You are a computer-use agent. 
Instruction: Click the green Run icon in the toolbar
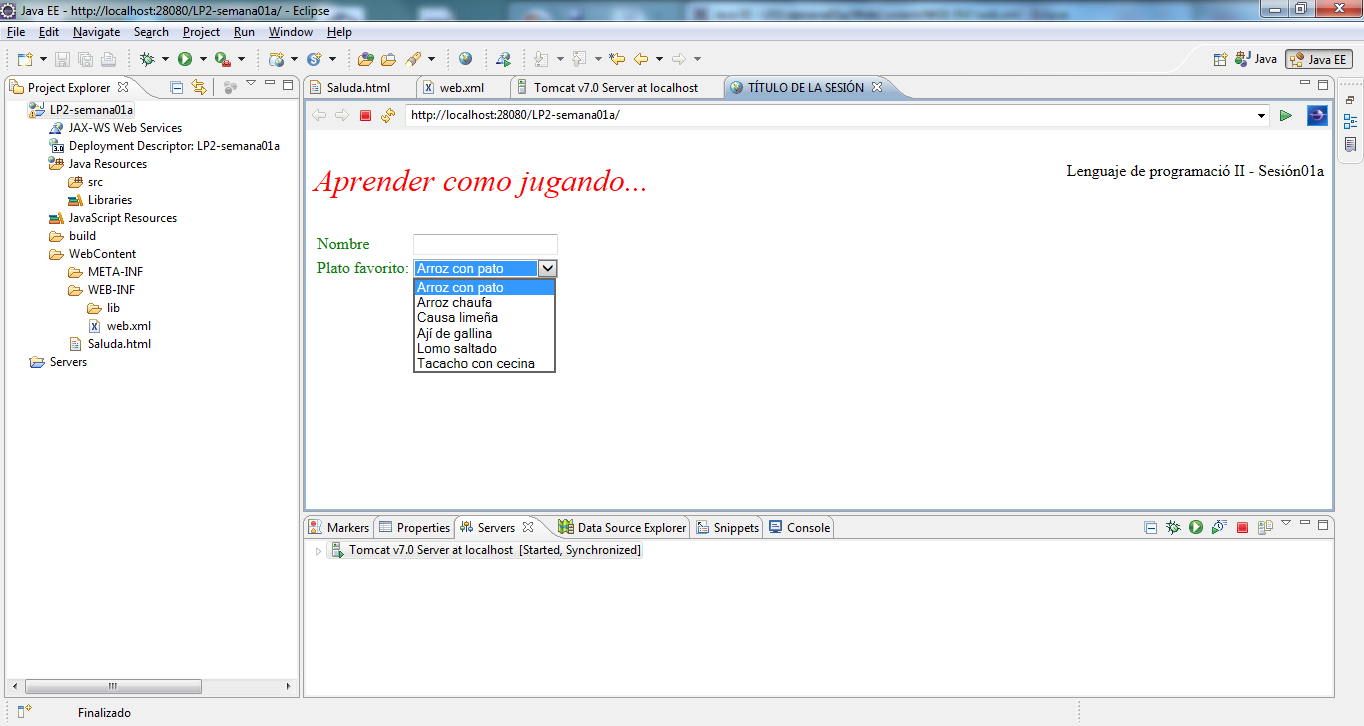pos(185,60)
